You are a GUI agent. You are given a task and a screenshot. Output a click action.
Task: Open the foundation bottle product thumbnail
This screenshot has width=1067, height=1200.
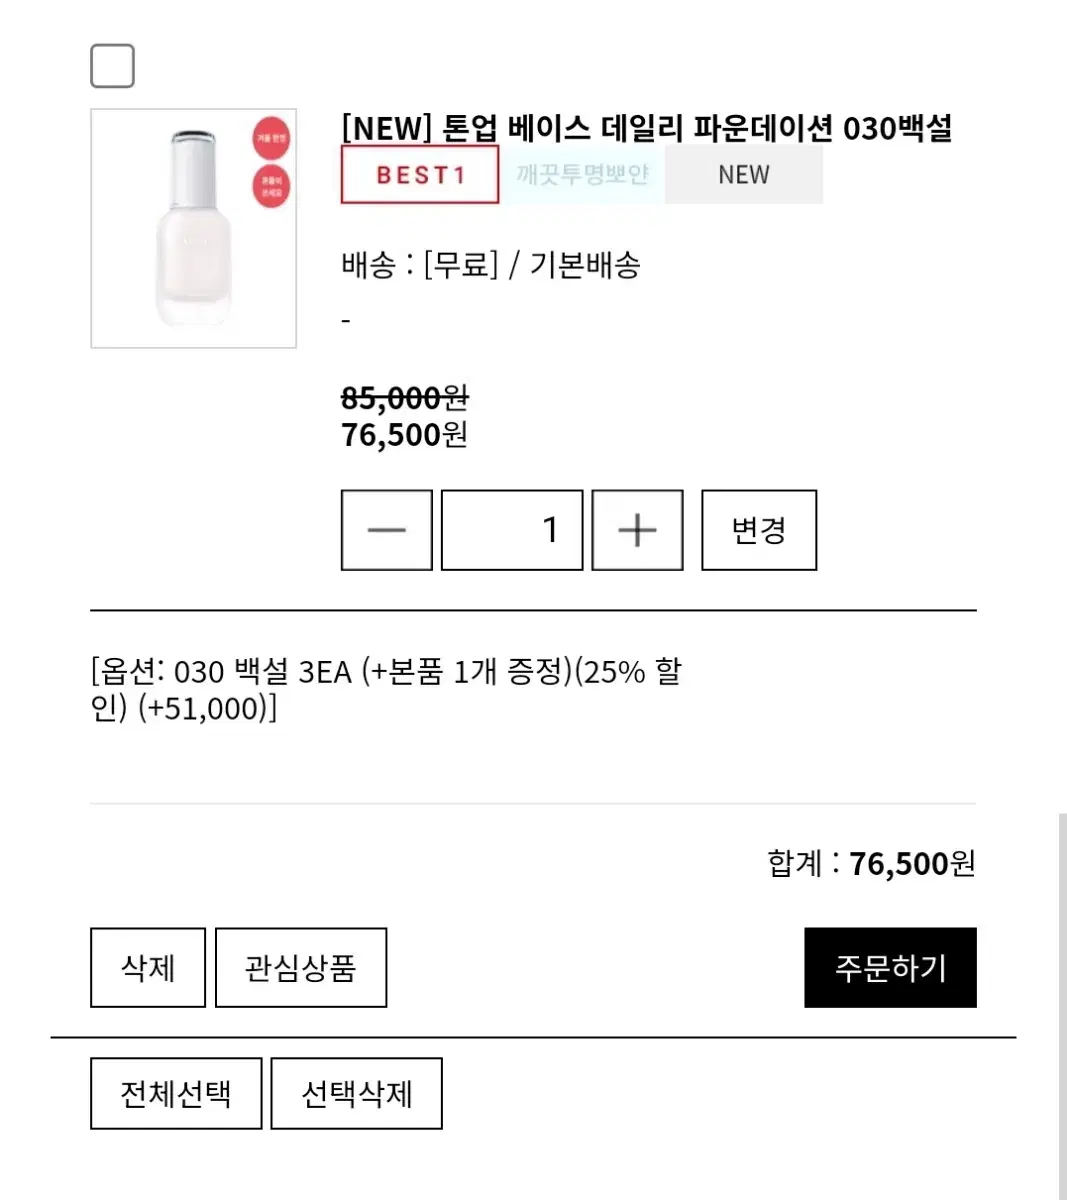coord(193,228)
